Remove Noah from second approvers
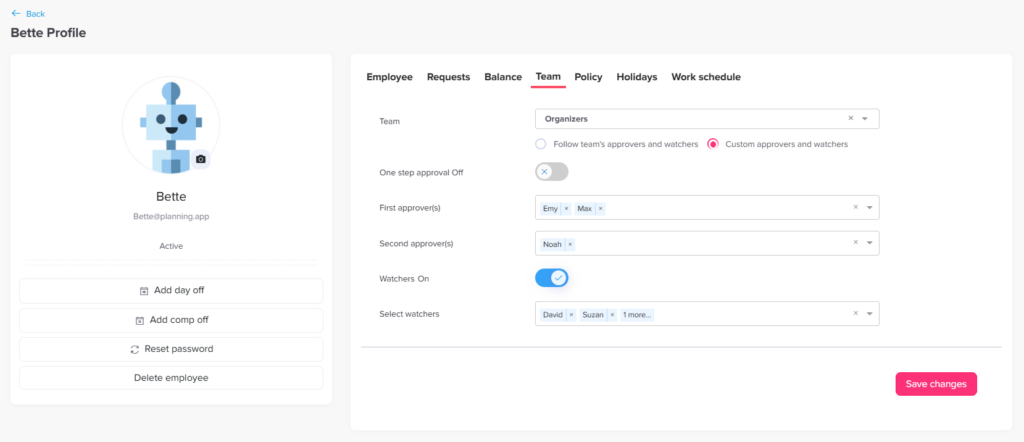Image resolution: width=1024 pixels, height=442 pixels. [570, 244]
